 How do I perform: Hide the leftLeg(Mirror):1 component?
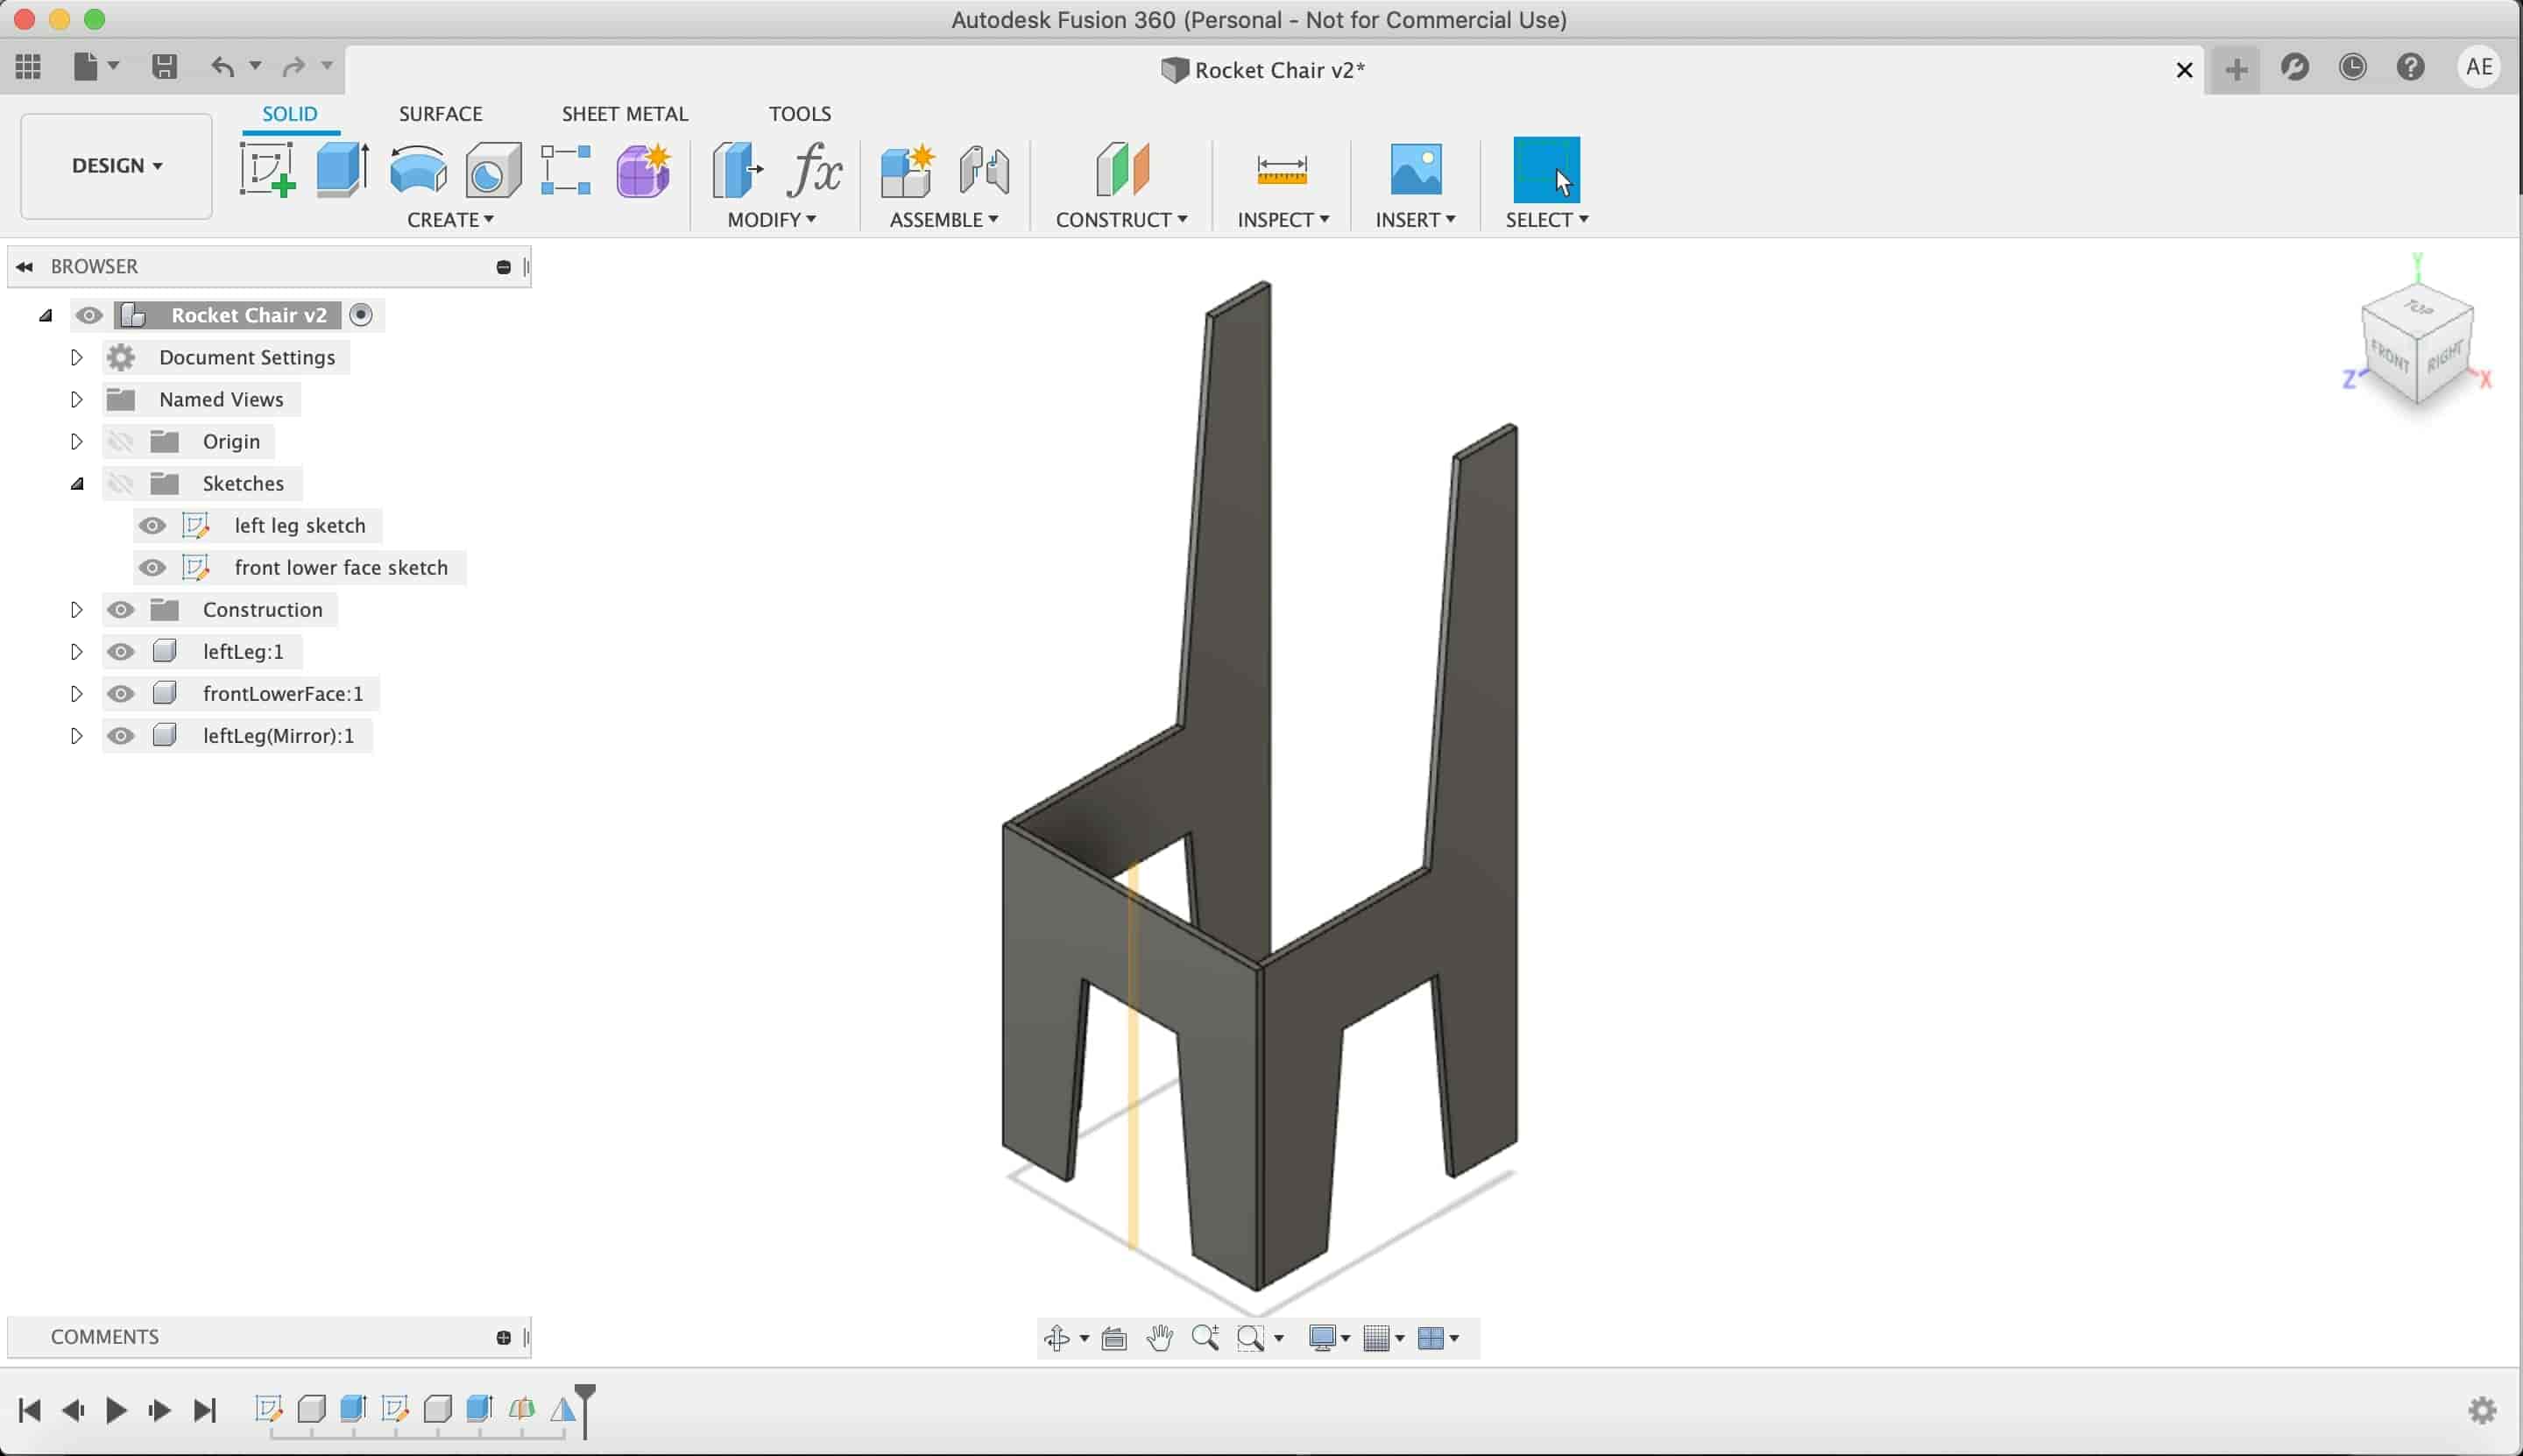click(x=121, y=736)
